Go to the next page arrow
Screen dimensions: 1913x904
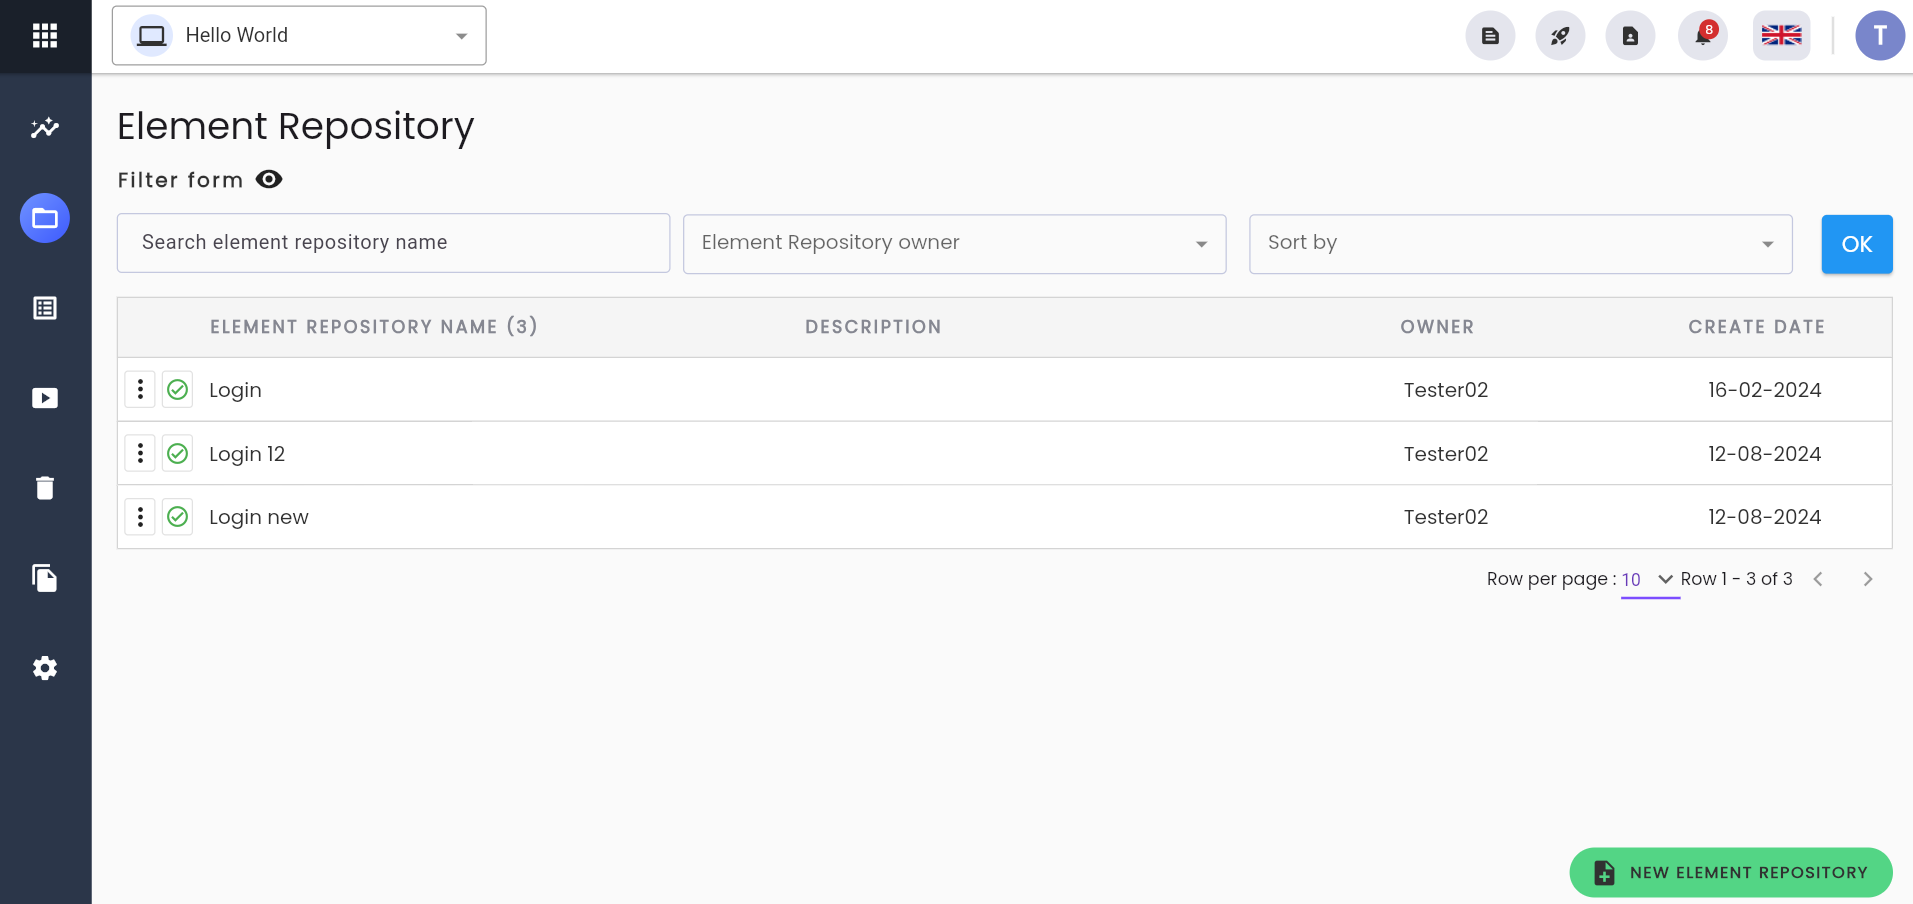(x=1867, y=579)
